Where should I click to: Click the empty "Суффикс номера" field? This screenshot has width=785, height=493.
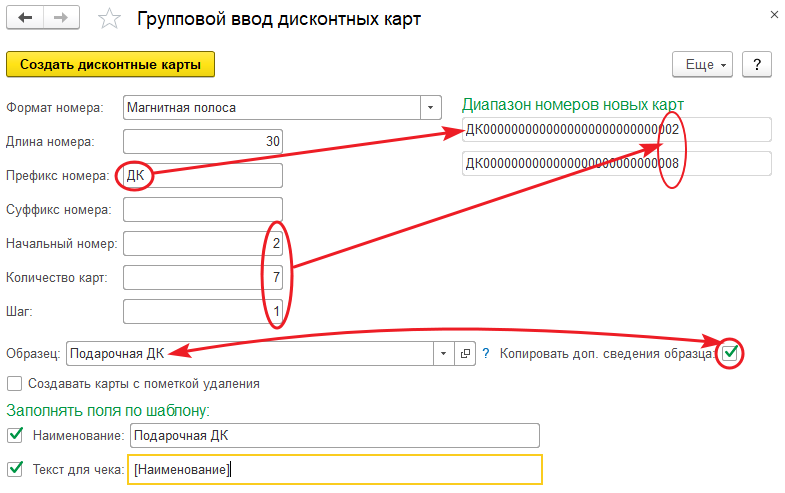click(202, 210)
